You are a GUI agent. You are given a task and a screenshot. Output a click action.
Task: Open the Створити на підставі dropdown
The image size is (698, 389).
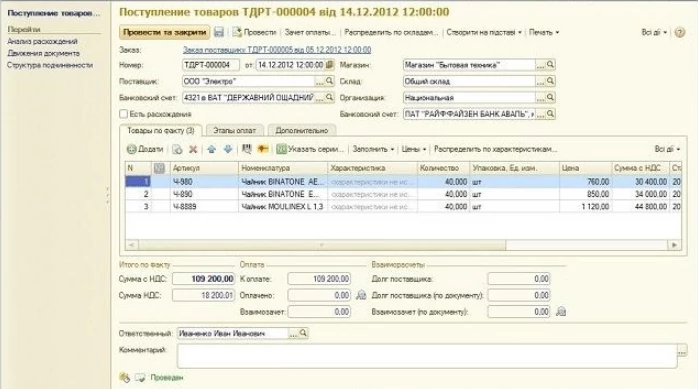point(484,32)
